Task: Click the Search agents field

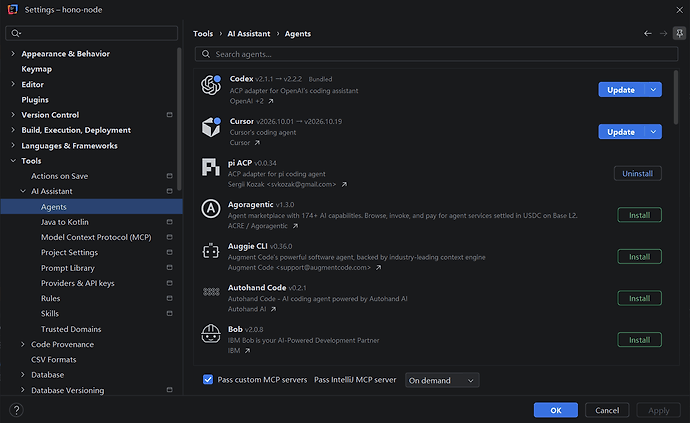Action: [x=437, y=54]
